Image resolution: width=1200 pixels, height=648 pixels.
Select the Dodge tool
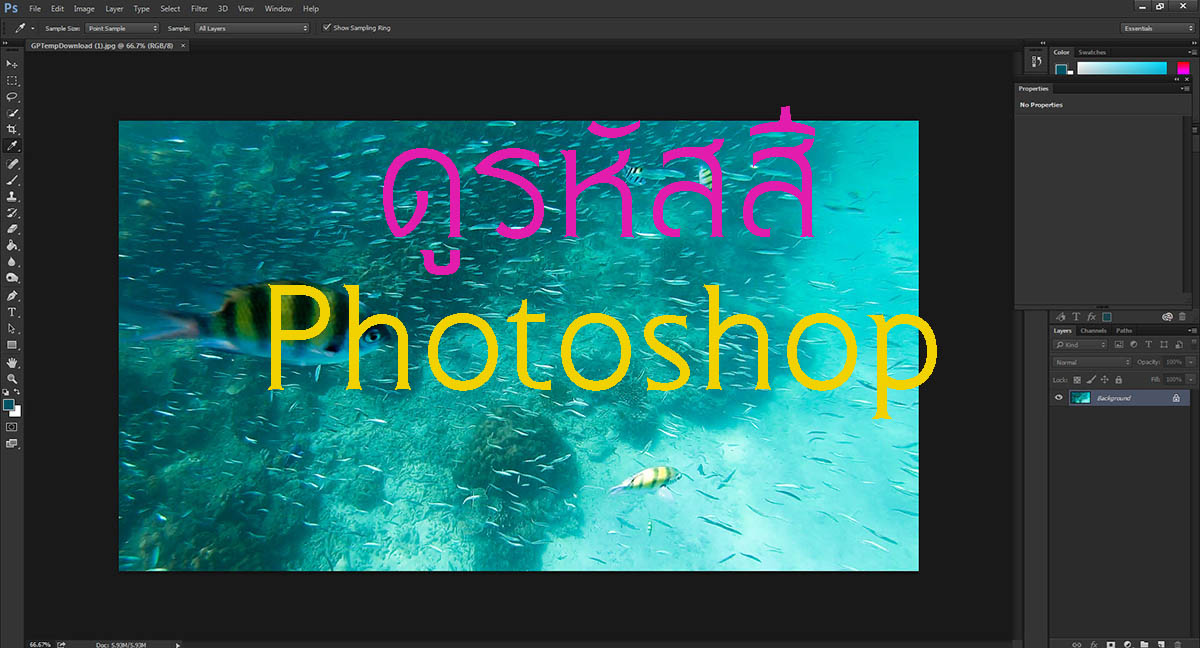click(12, 278)
